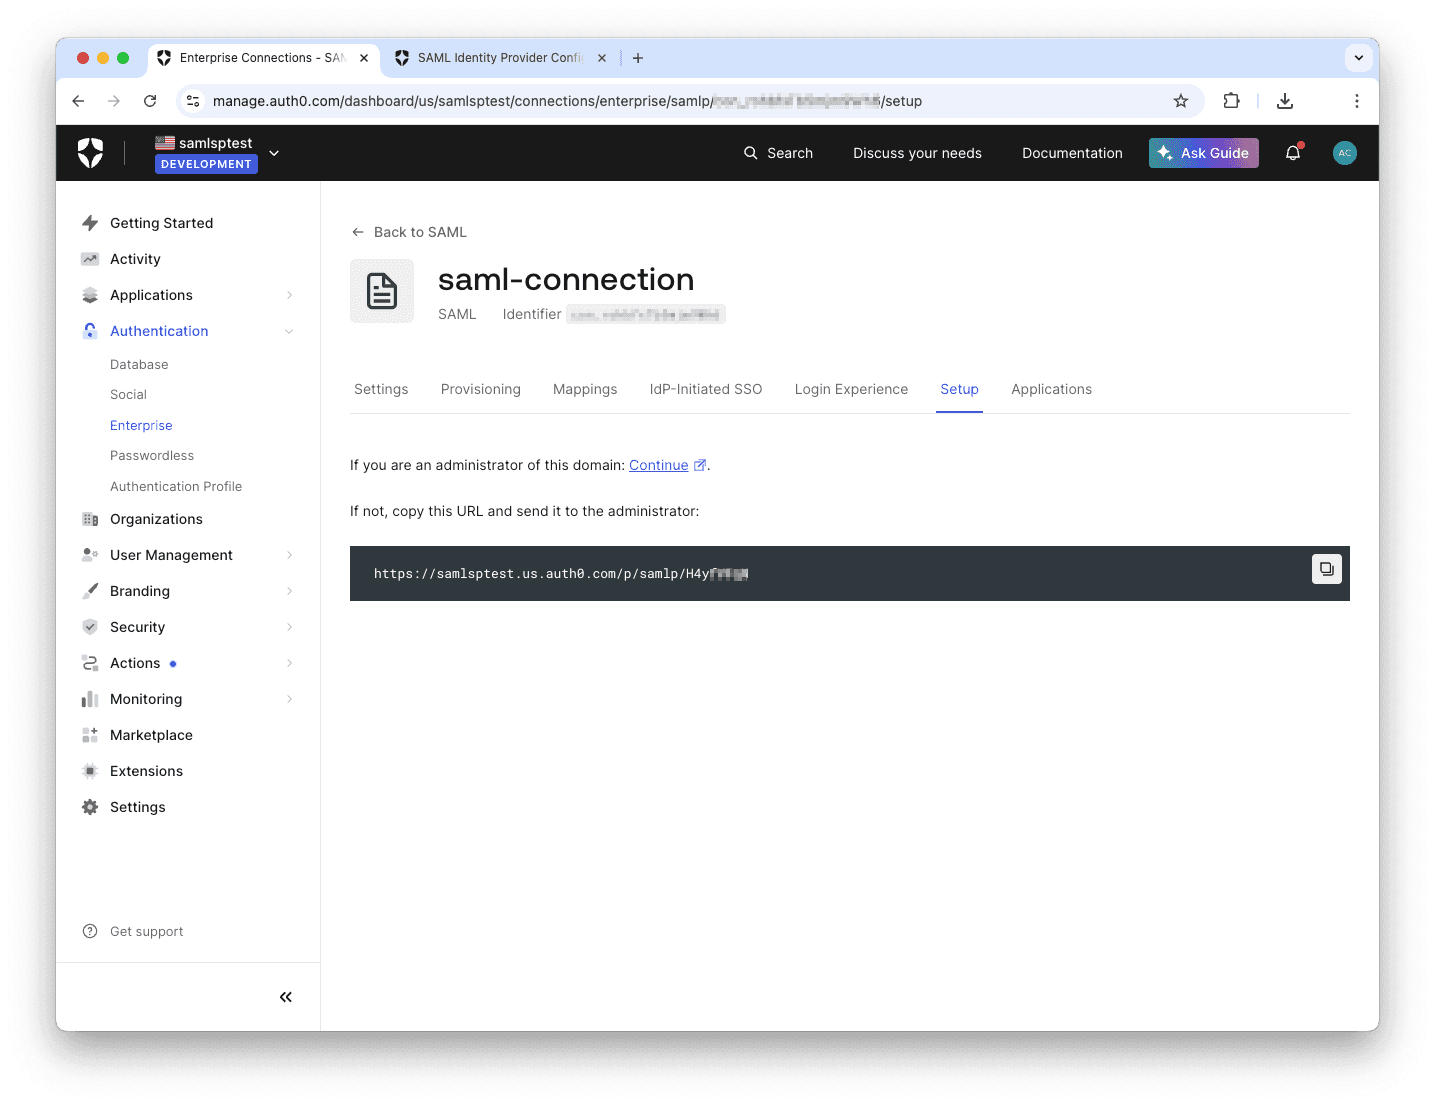The width and height of the screenshot is (1435, 1105).
Task: Collapse the Authentication sidebar section
Action: [x=289, y=331]
